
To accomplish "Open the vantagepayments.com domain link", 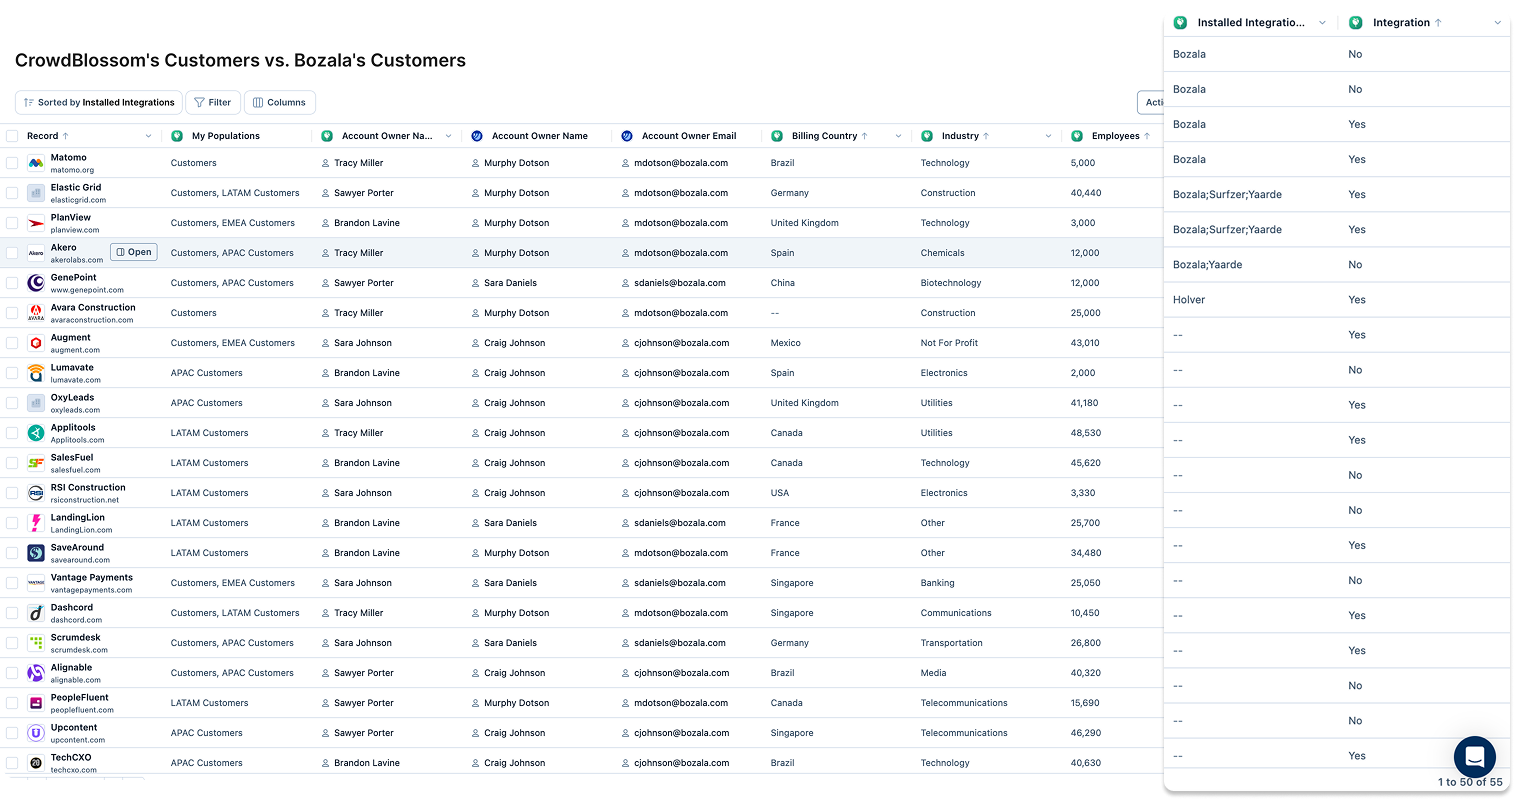I will 91,590.
